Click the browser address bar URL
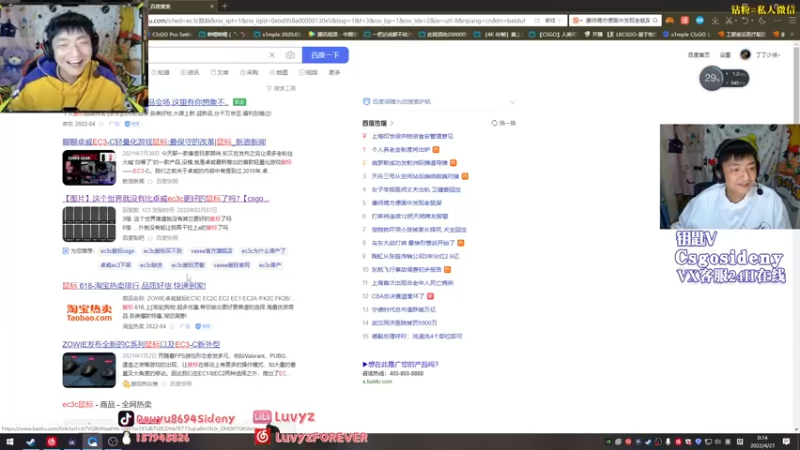 click(x=337, y=20)
